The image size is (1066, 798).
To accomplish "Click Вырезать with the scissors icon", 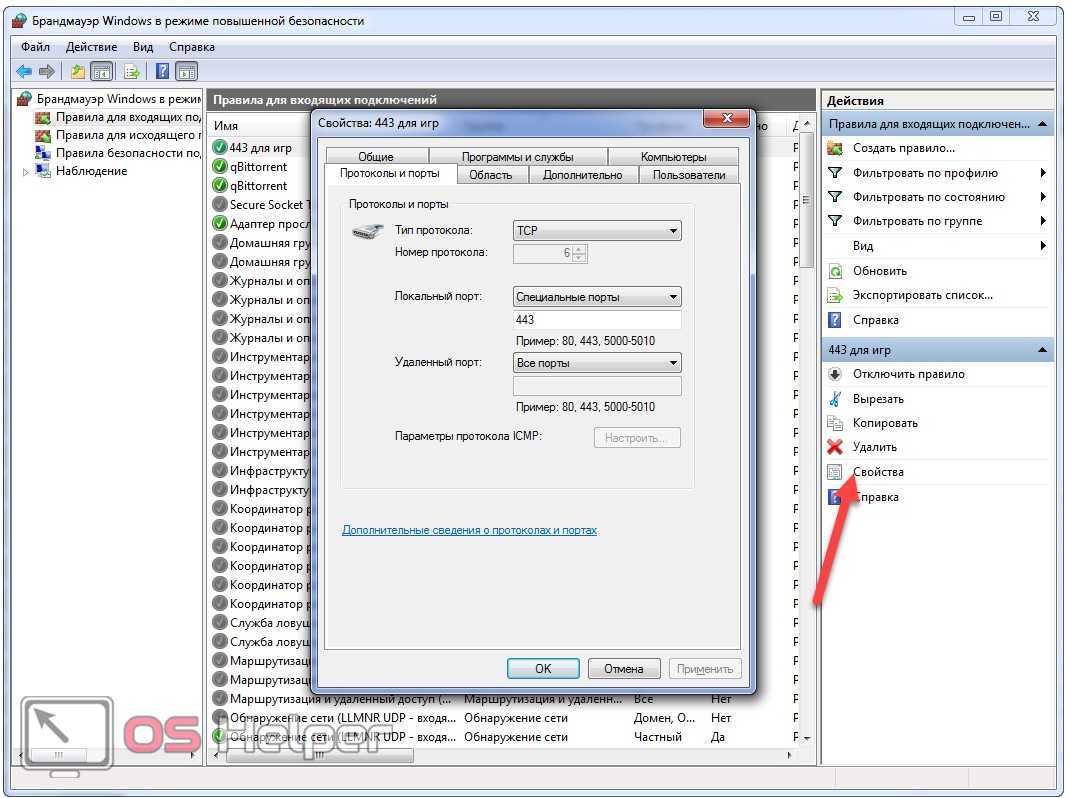I will click(877, 399).
